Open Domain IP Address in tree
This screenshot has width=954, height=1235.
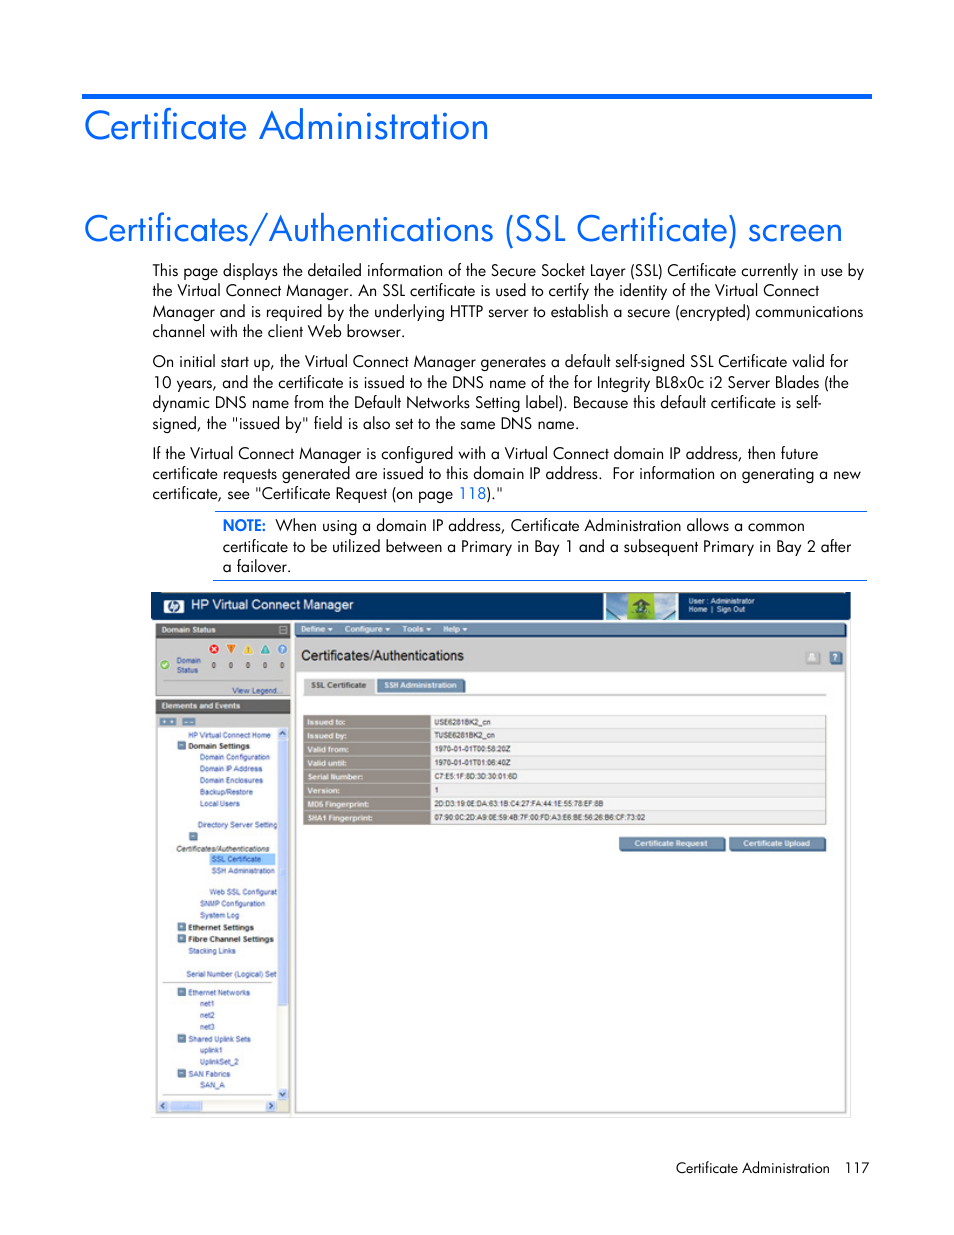[x=231, y=769]
